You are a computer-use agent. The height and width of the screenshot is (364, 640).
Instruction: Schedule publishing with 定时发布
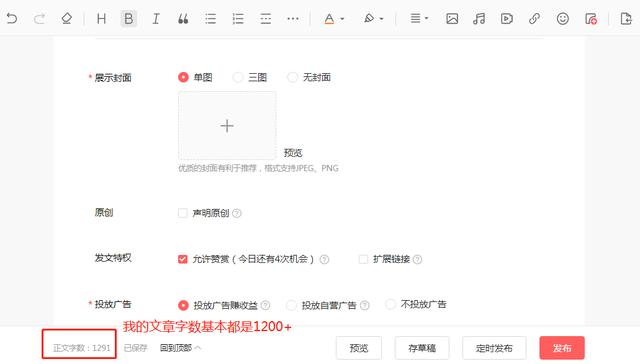pyautogui.click(x=494, y=348)
